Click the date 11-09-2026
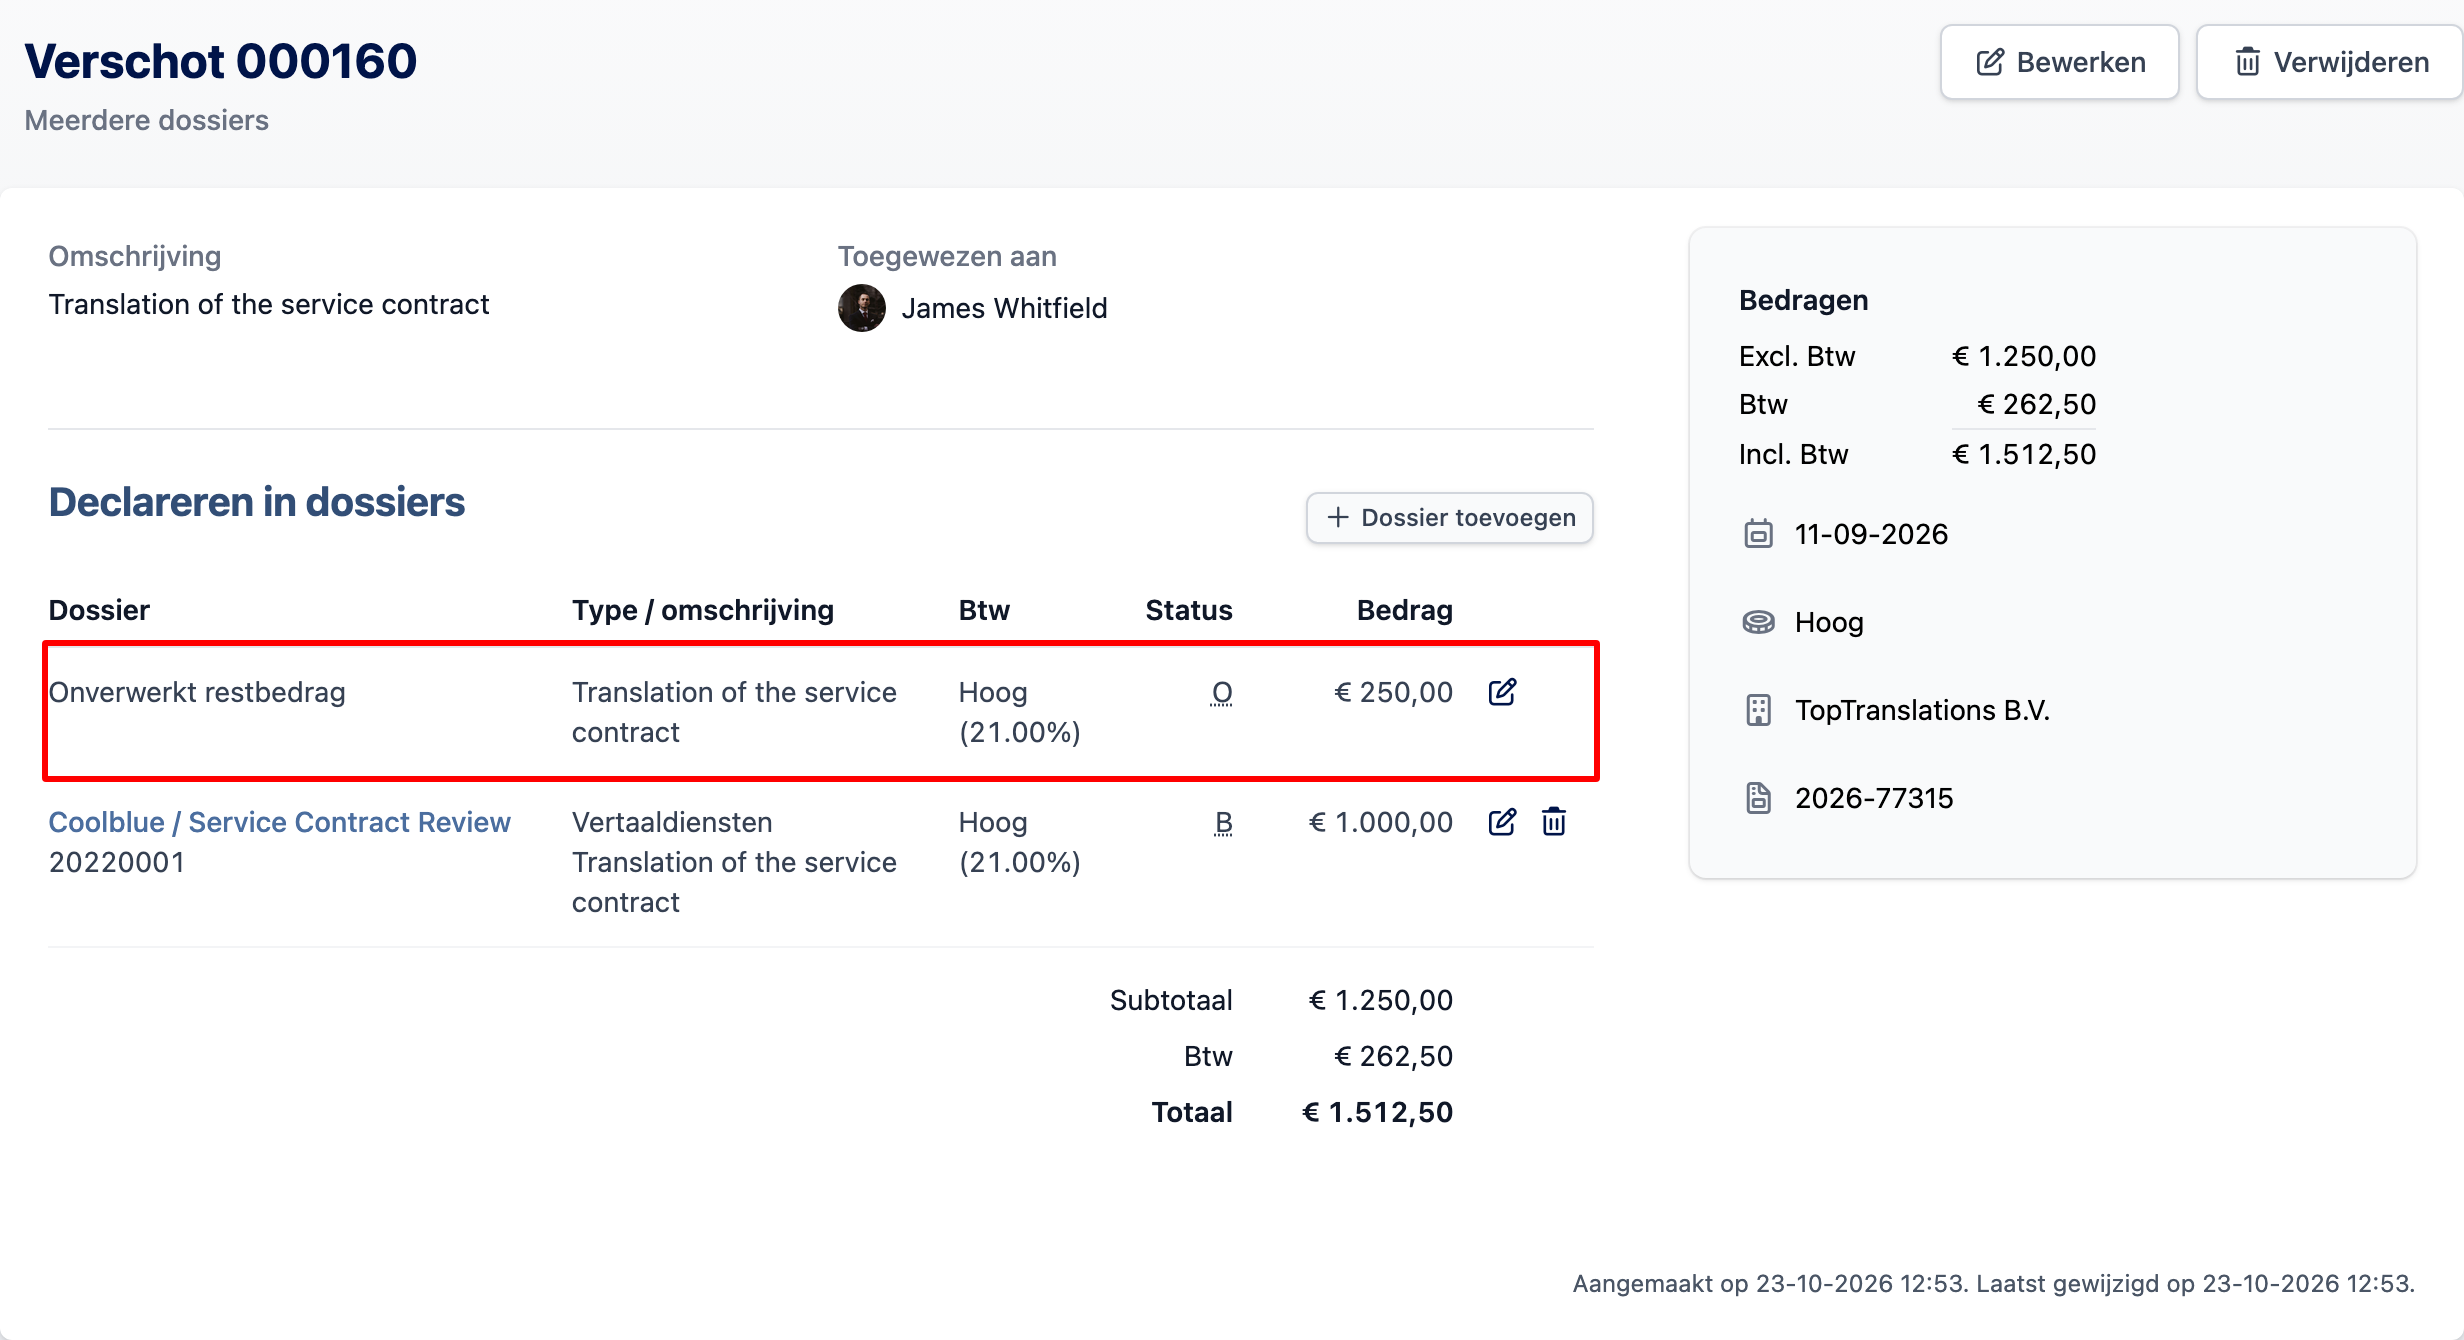2464x1340 pixels. (x=1871, y=534)
